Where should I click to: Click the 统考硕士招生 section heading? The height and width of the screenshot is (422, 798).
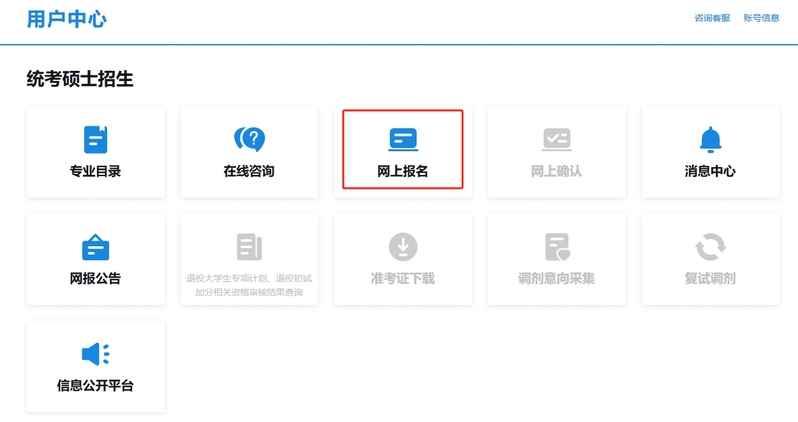pyautogui.click(x=80, y=79)
